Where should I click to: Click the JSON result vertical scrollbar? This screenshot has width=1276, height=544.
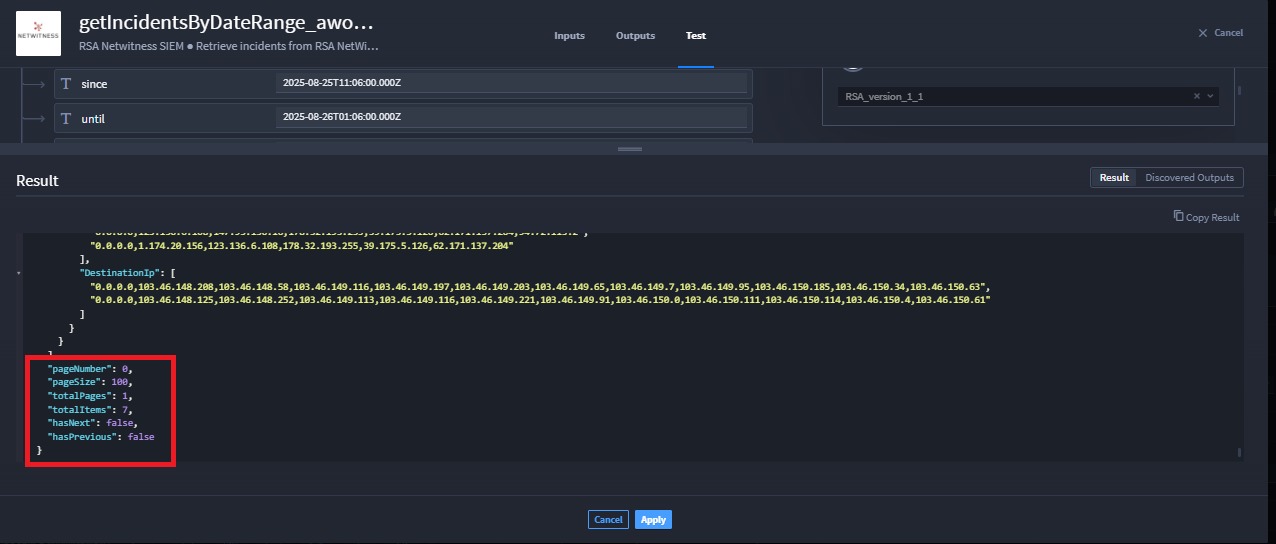coord(1239,452)
